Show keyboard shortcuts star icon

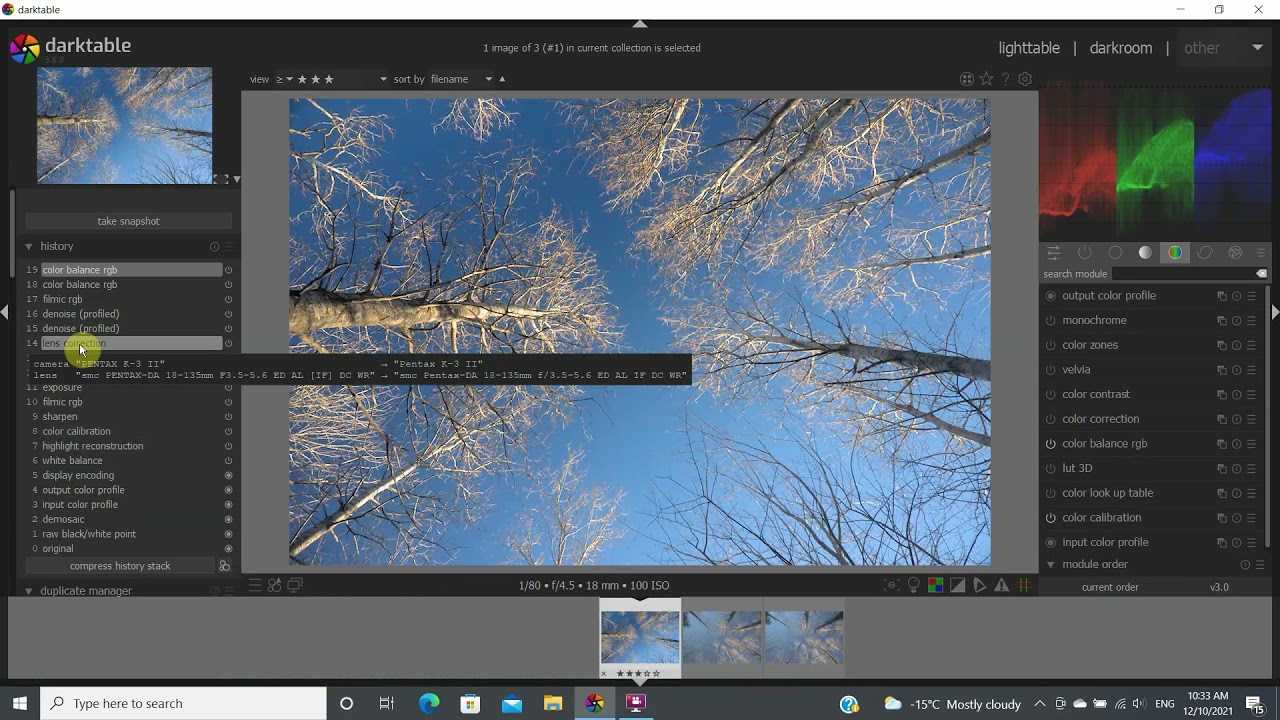pos(987,79)
